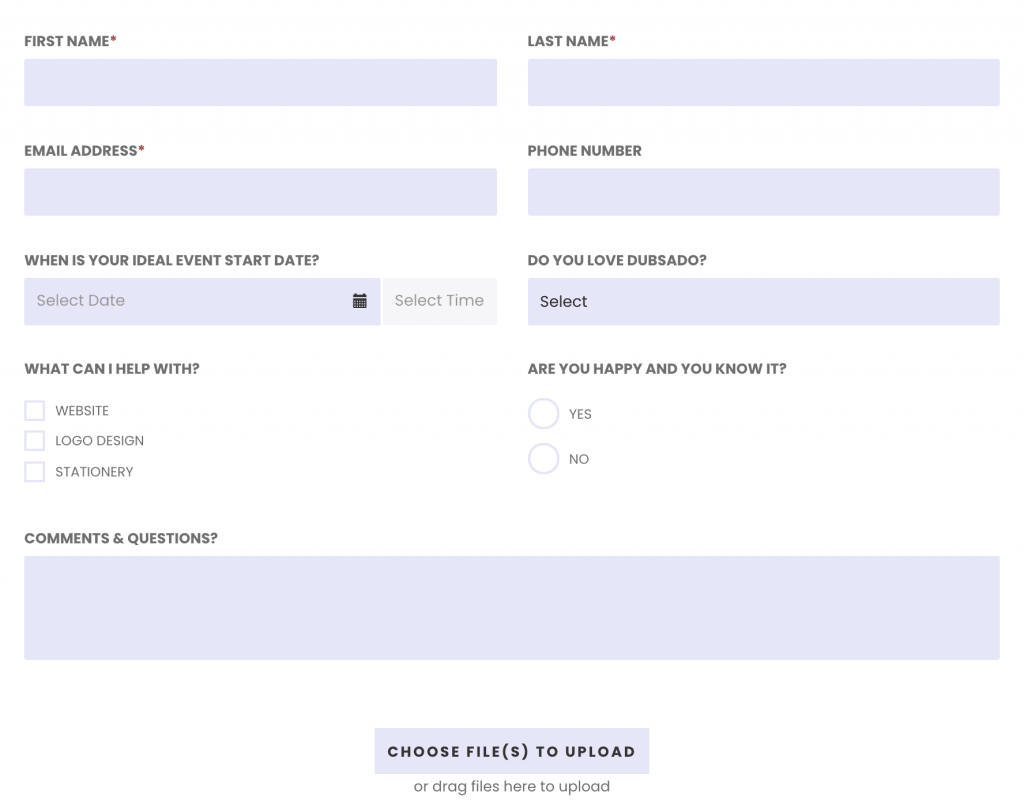Screen dimensions: 1024x811
Task: Click into the Email Address field
Action: click(261, 192)
